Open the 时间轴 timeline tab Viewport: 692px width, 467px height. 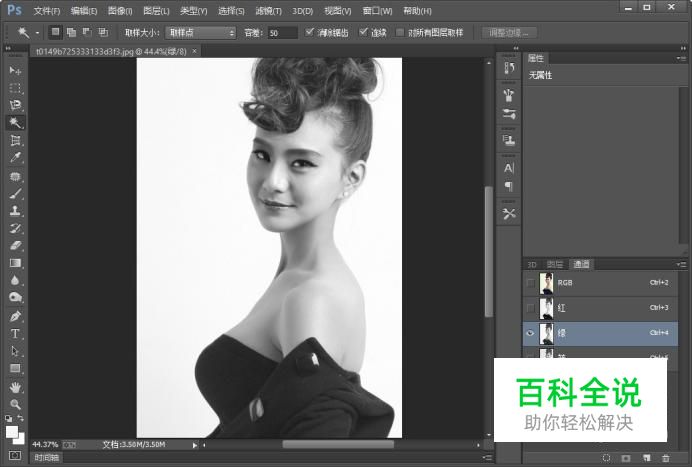tap(46, 458)
